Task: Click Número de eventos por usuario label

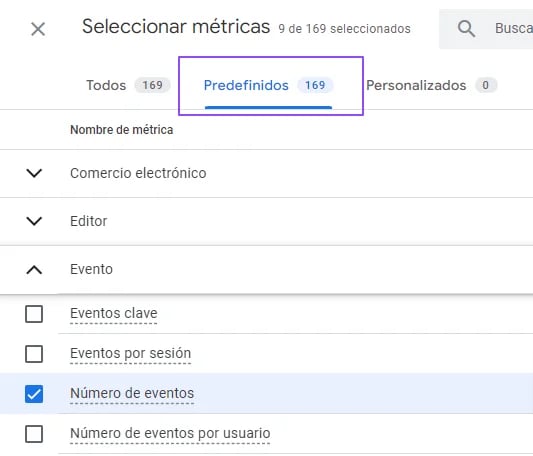Action: tap(170, 434)
